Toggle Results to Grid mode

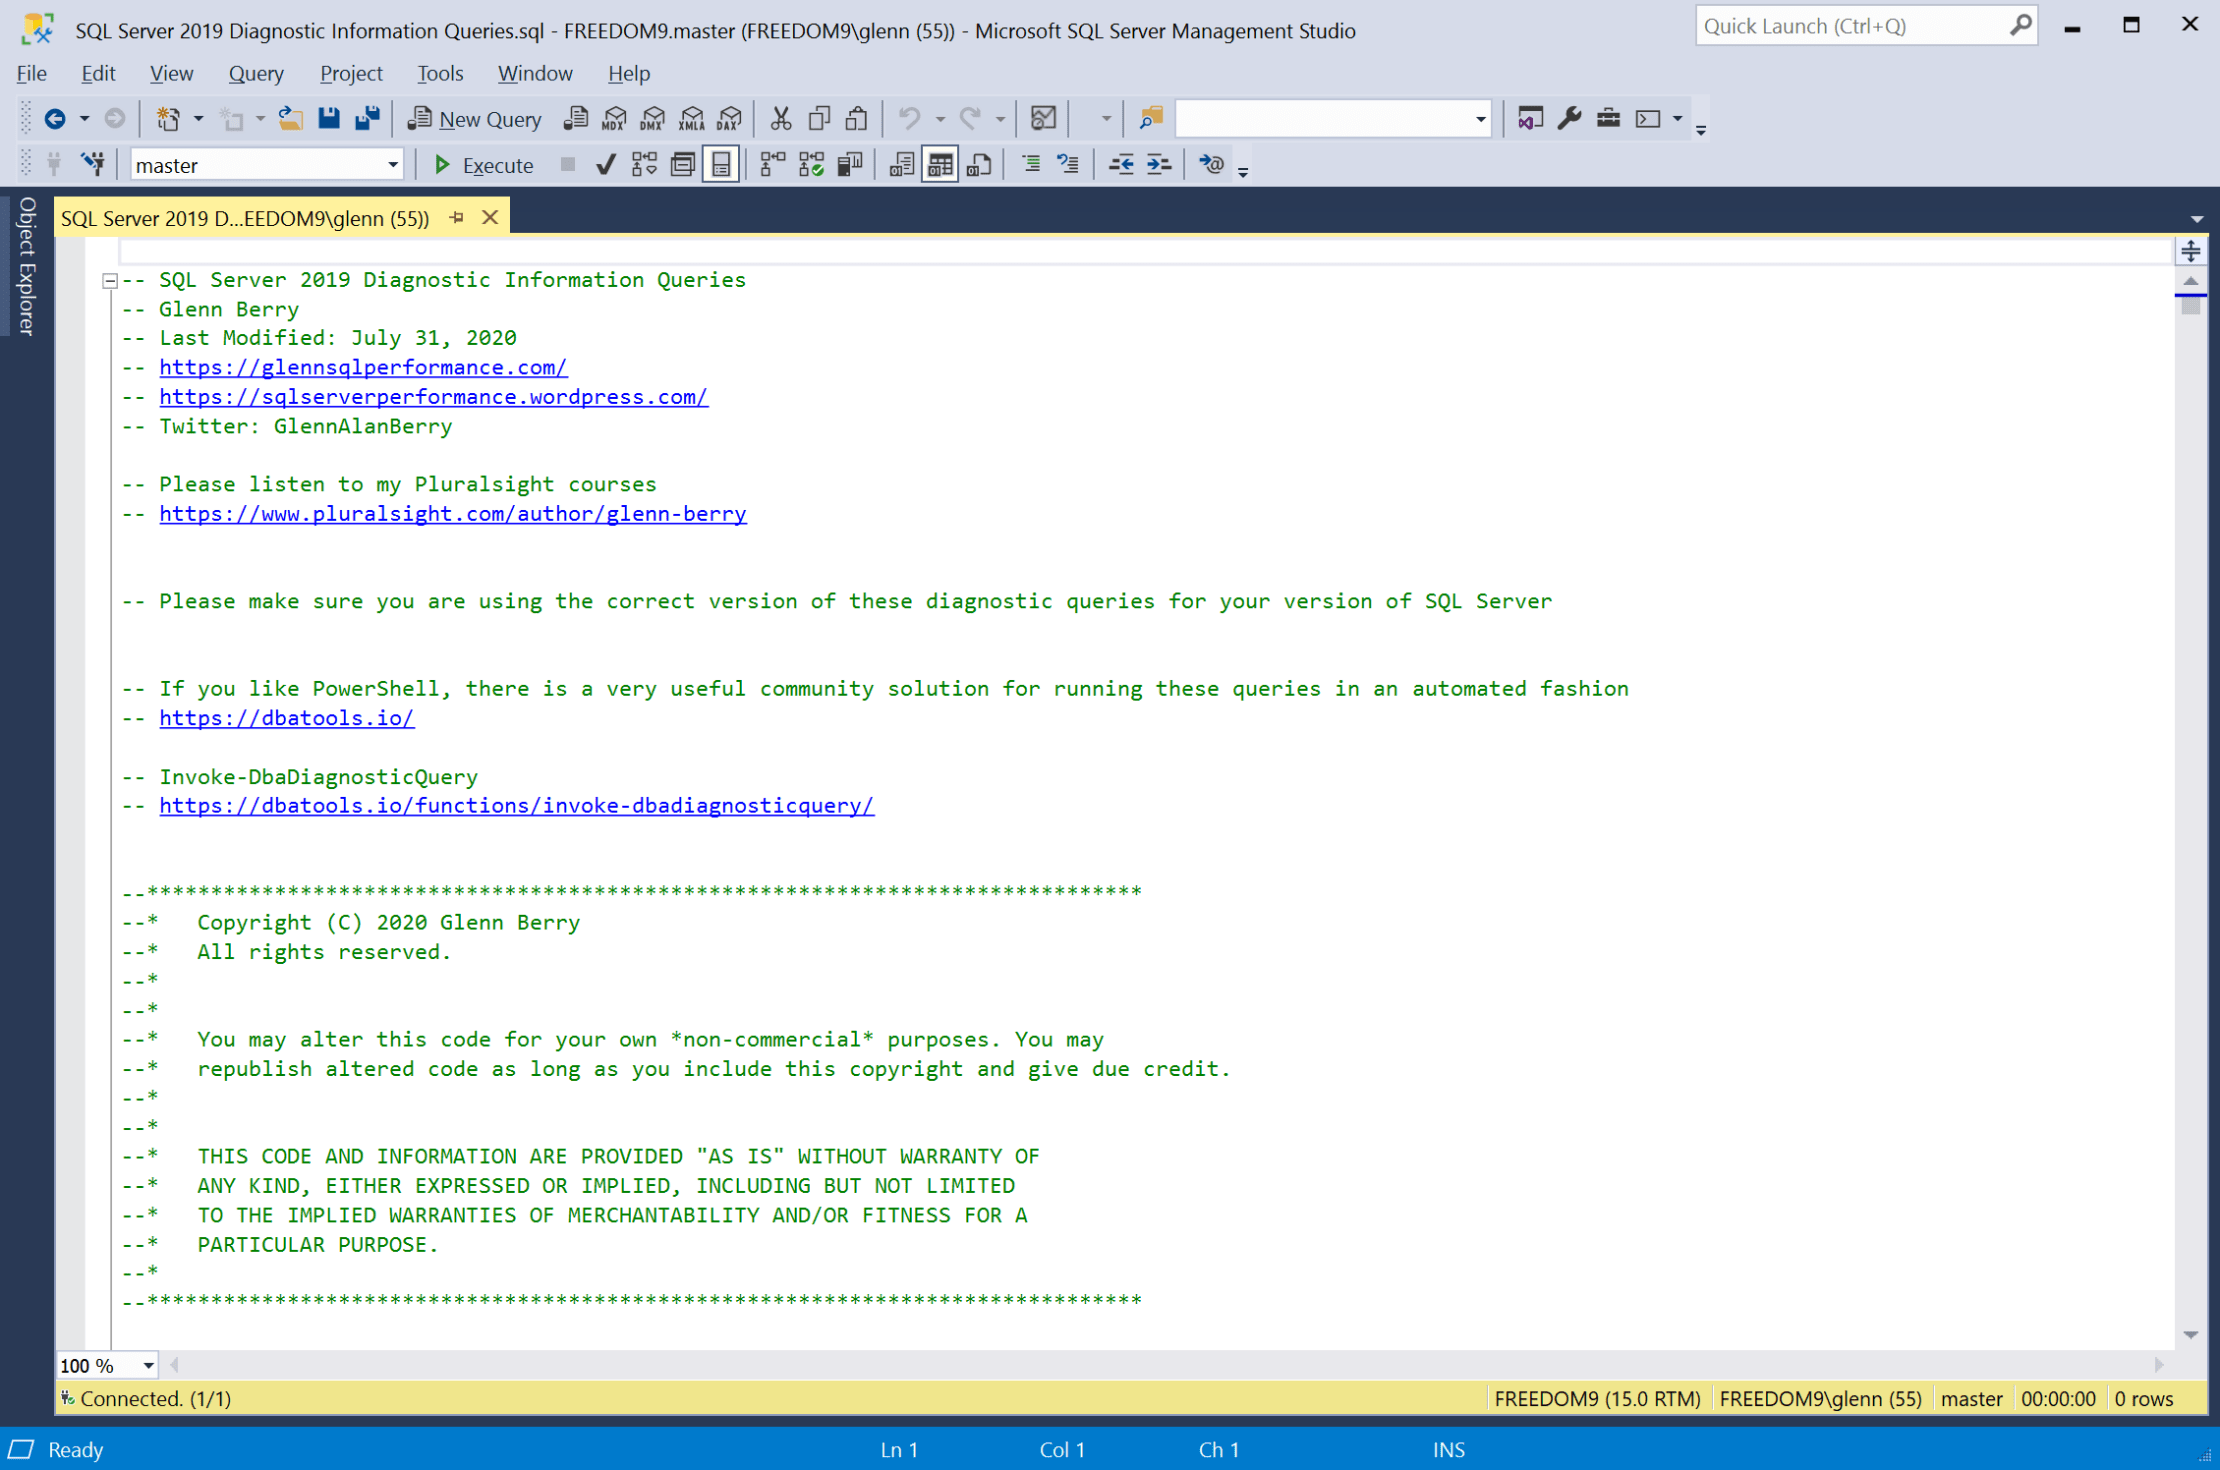(939, 164)
